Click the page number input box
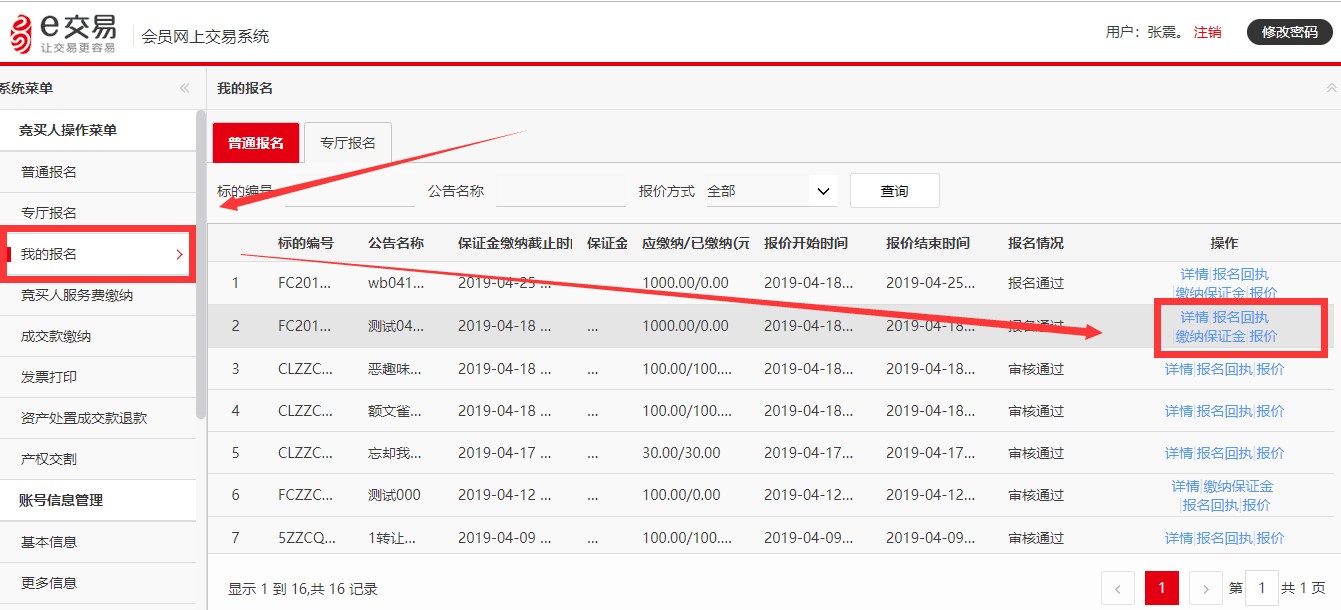Viewport: 1341px width, 610px height. click(1262, 588)
